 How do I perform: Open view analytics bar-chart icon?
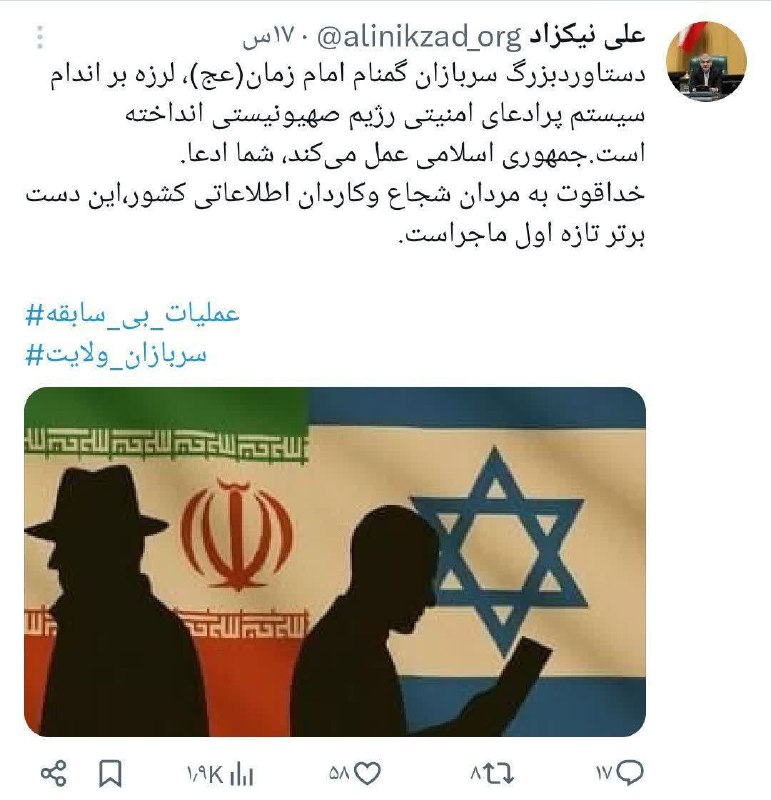241,776
